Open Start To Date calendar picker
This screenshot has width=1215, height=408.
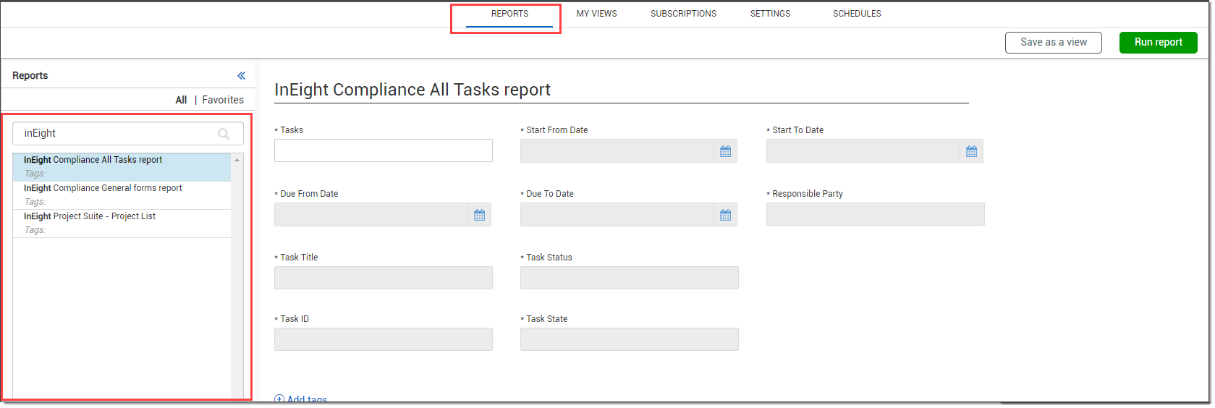tap(971, 151)
